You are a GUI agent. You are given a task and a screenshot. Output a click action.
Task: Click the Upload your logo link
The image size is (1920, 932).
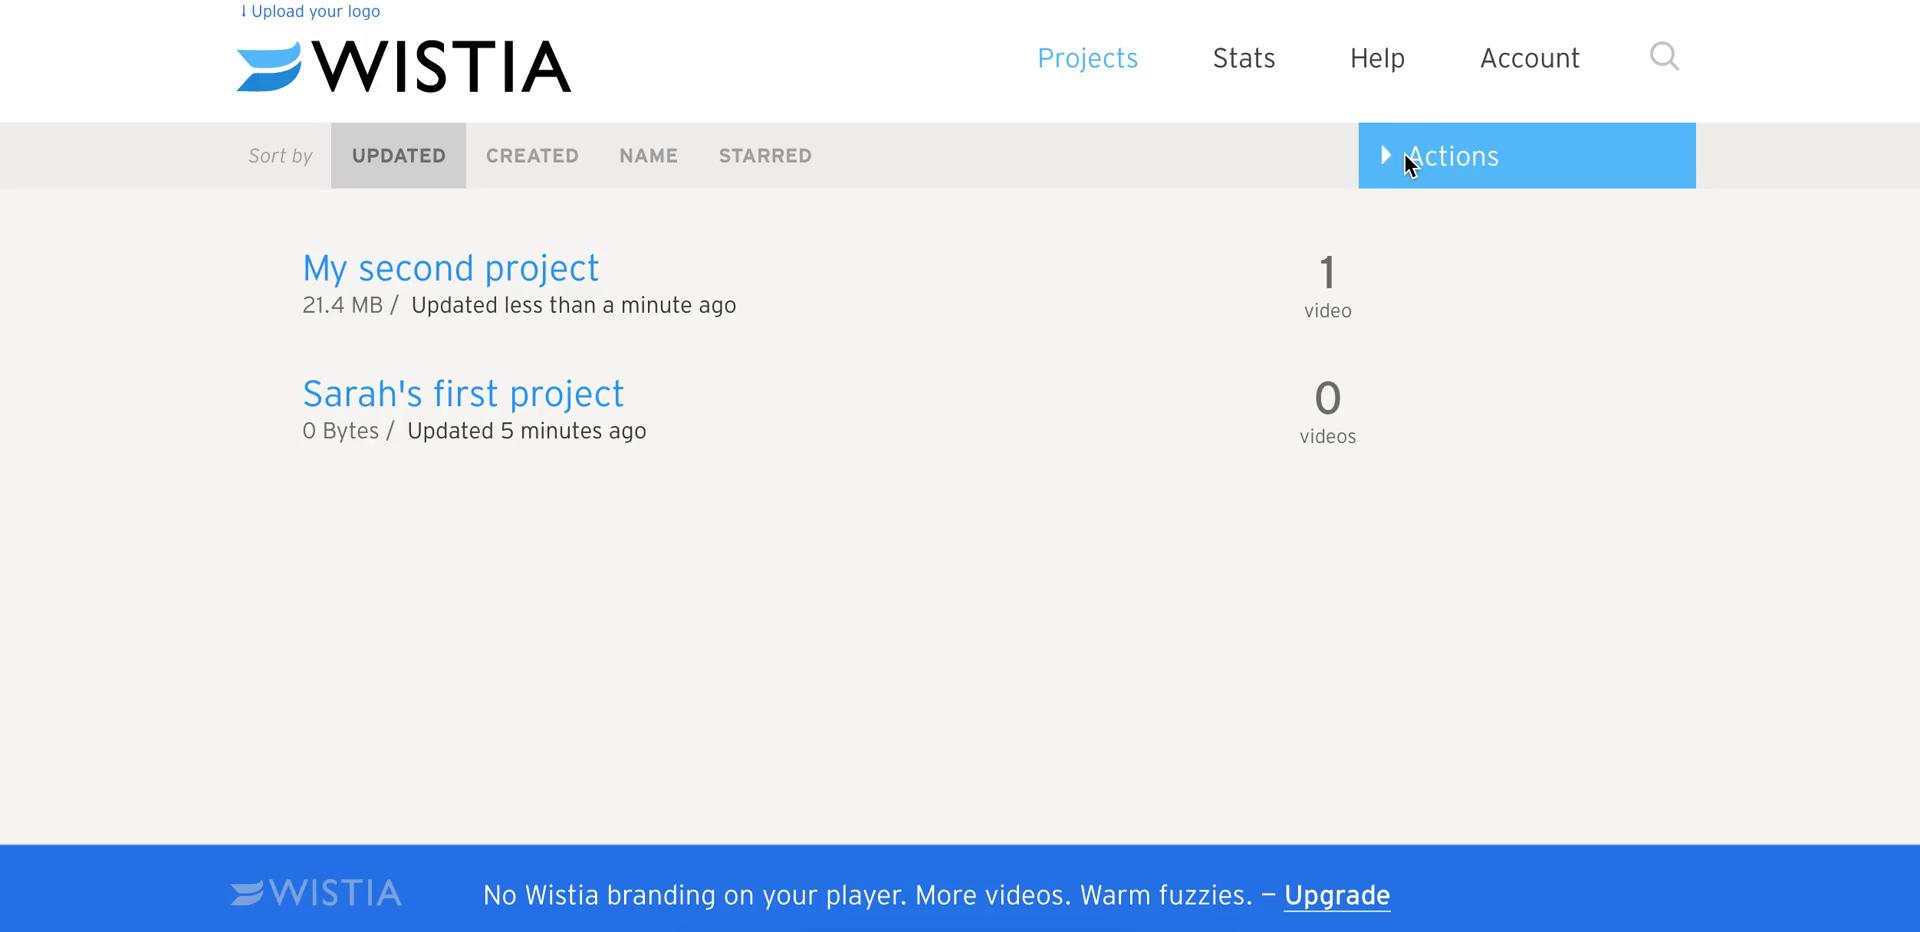pos(310,11)
